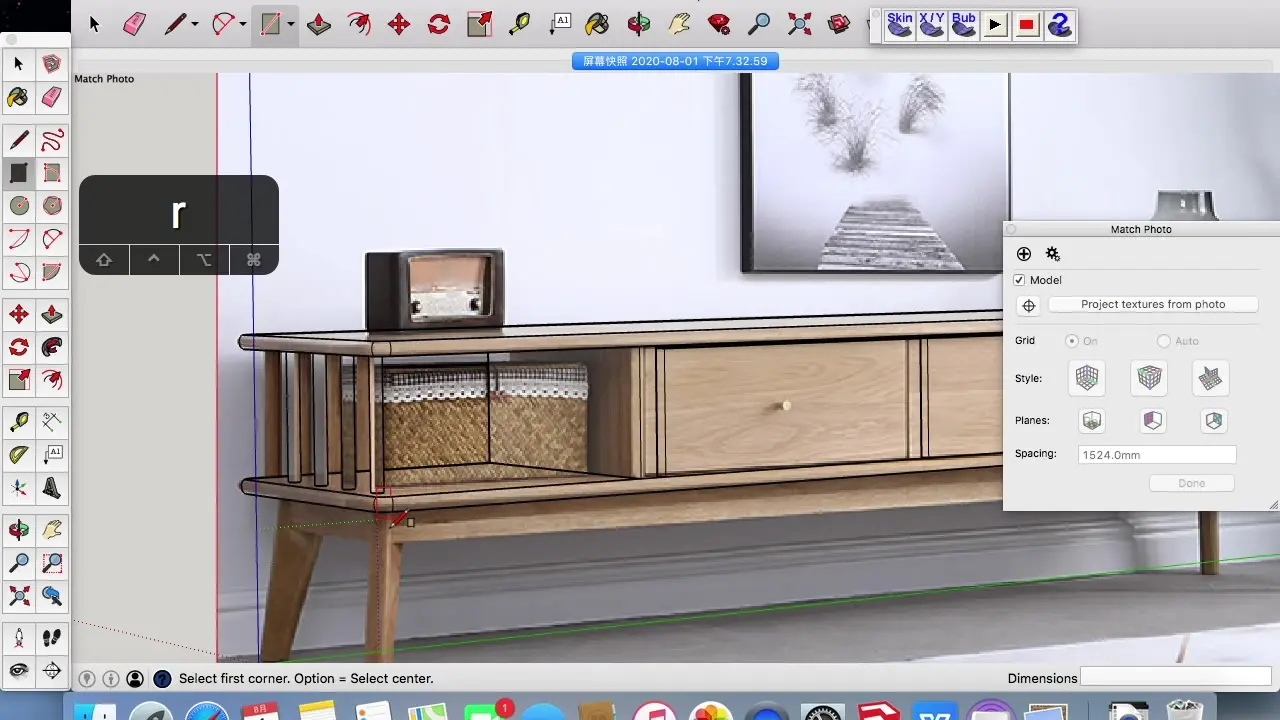Stop using the red square button
The width and height of the screenshot is (1280, 720).
click(1027, 25)
